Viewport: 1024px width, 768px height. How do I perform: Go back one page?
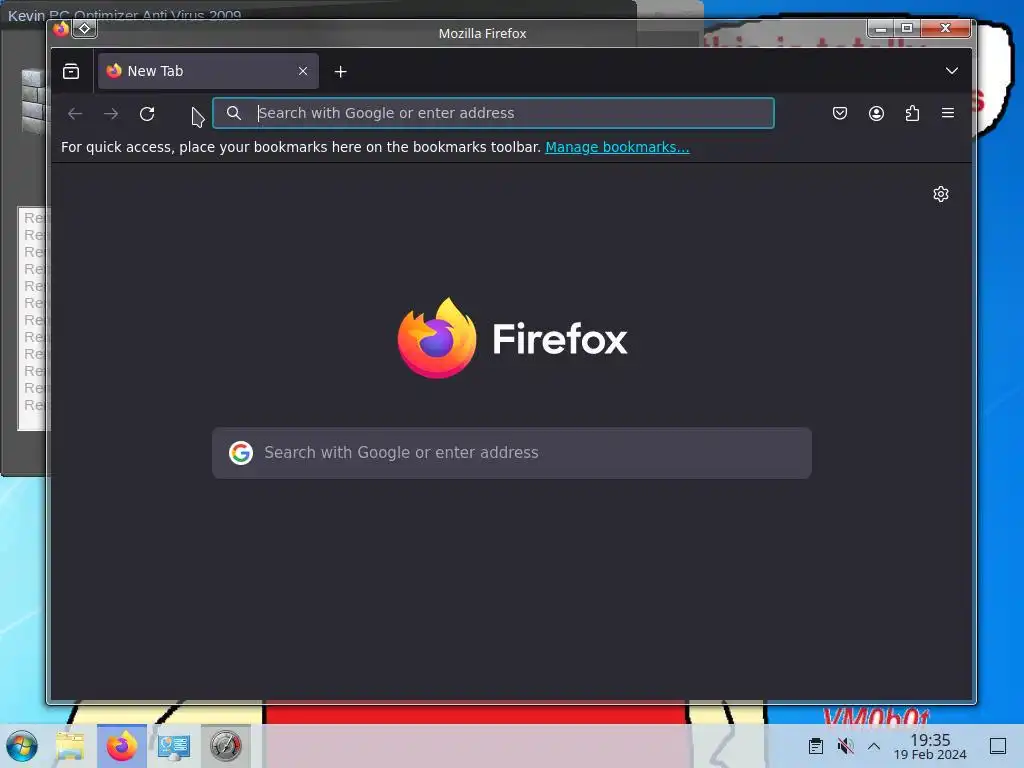(75, 114)
